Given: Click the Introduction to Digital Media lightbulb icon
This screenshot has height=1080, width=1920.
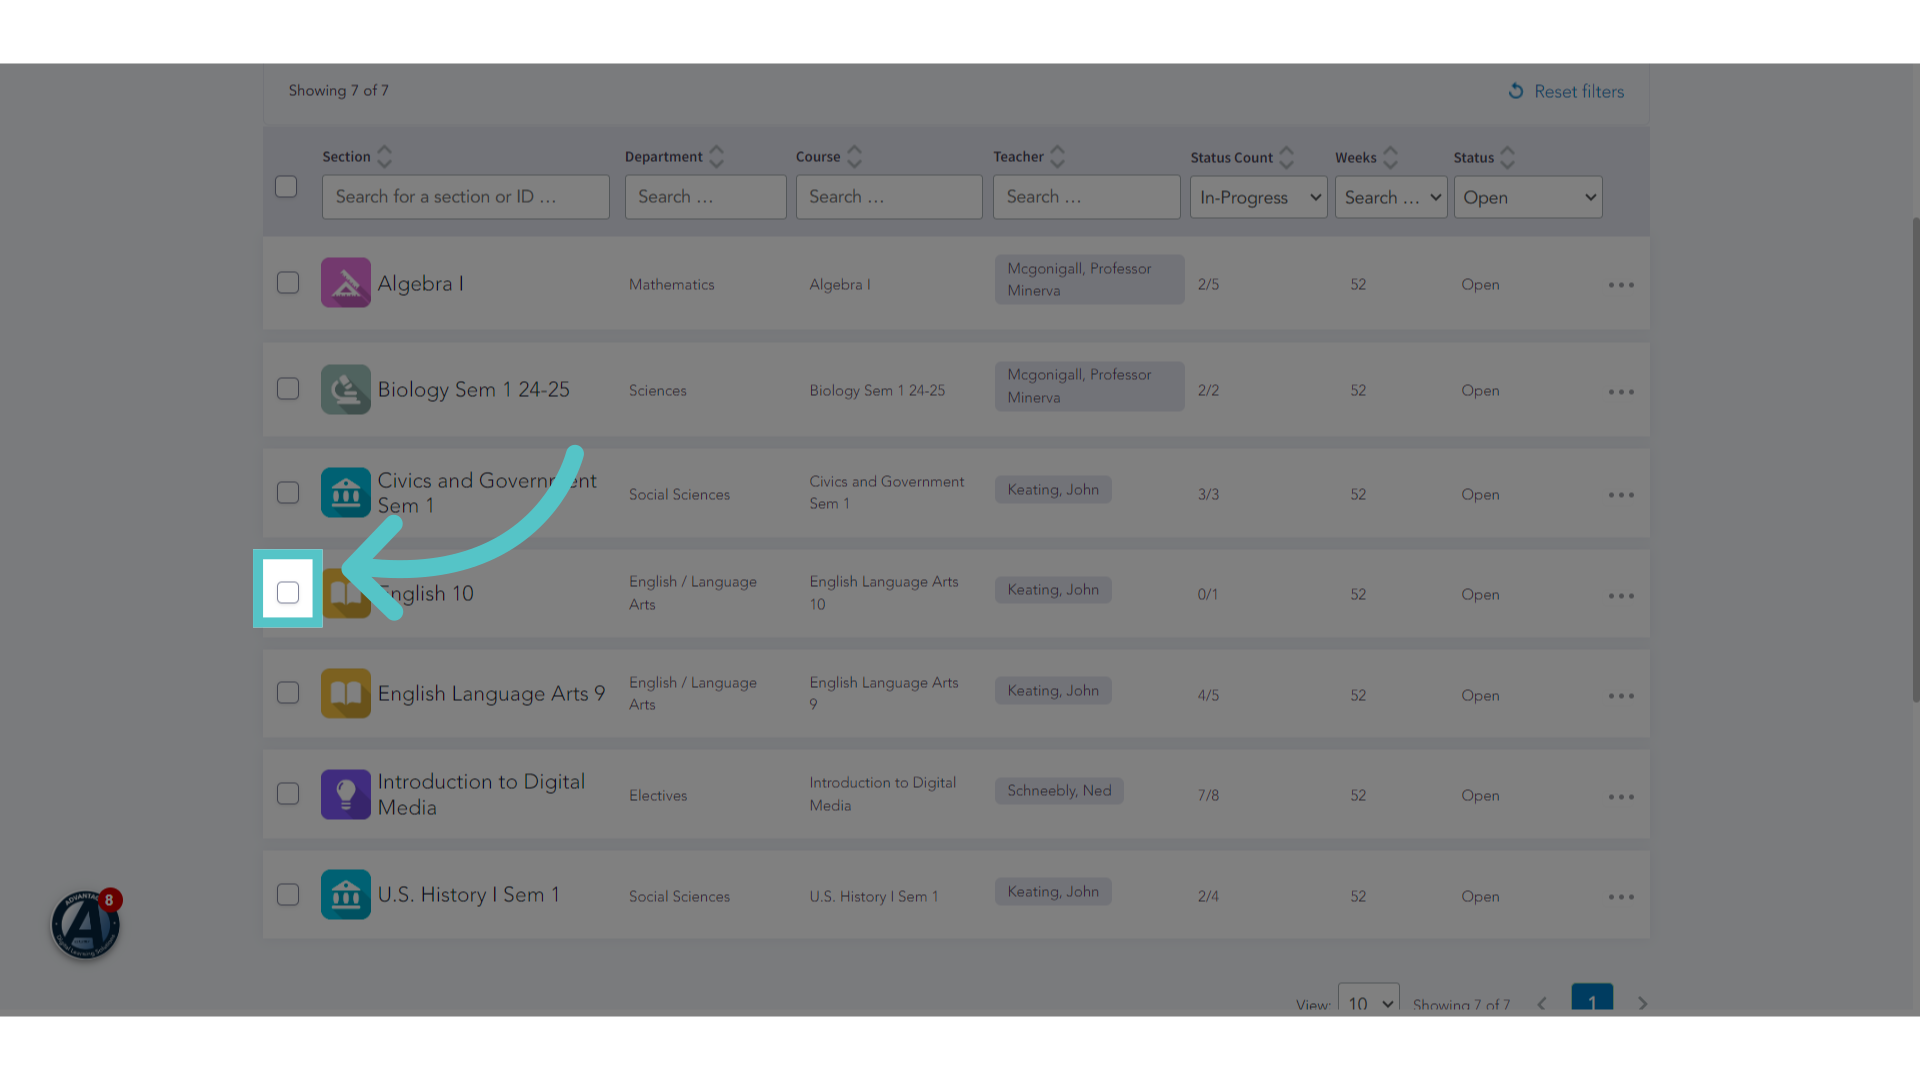Looking at the screenshot, I should click(x=345, y=794).
